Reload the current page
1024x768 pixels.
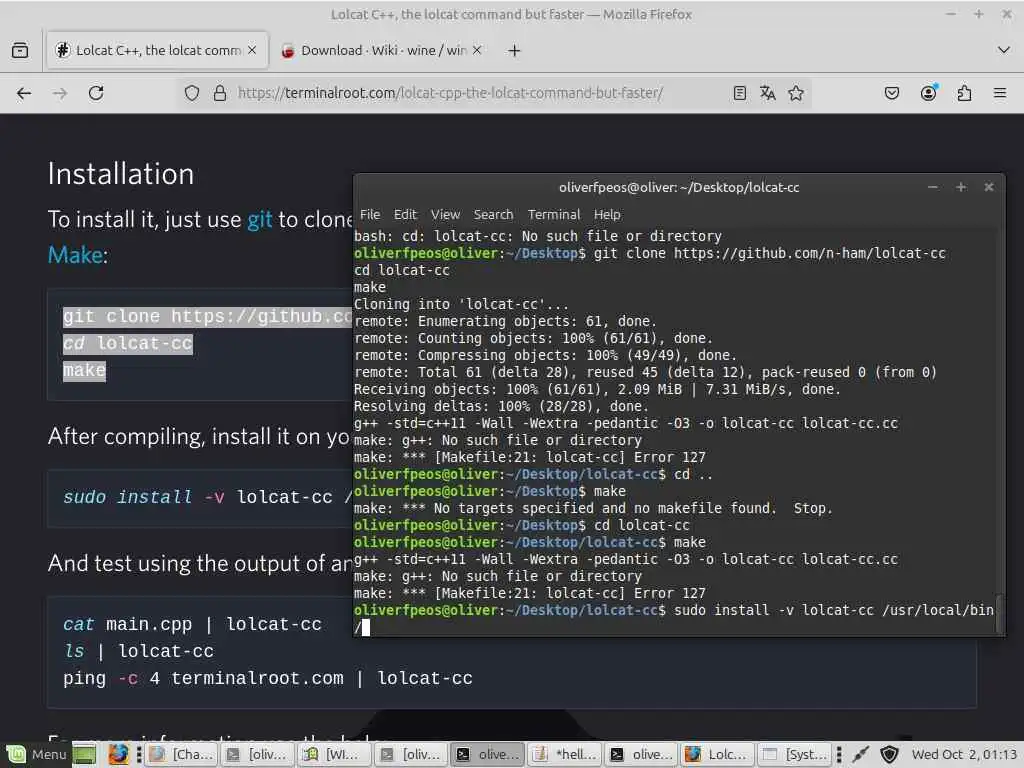pos(96,93)
